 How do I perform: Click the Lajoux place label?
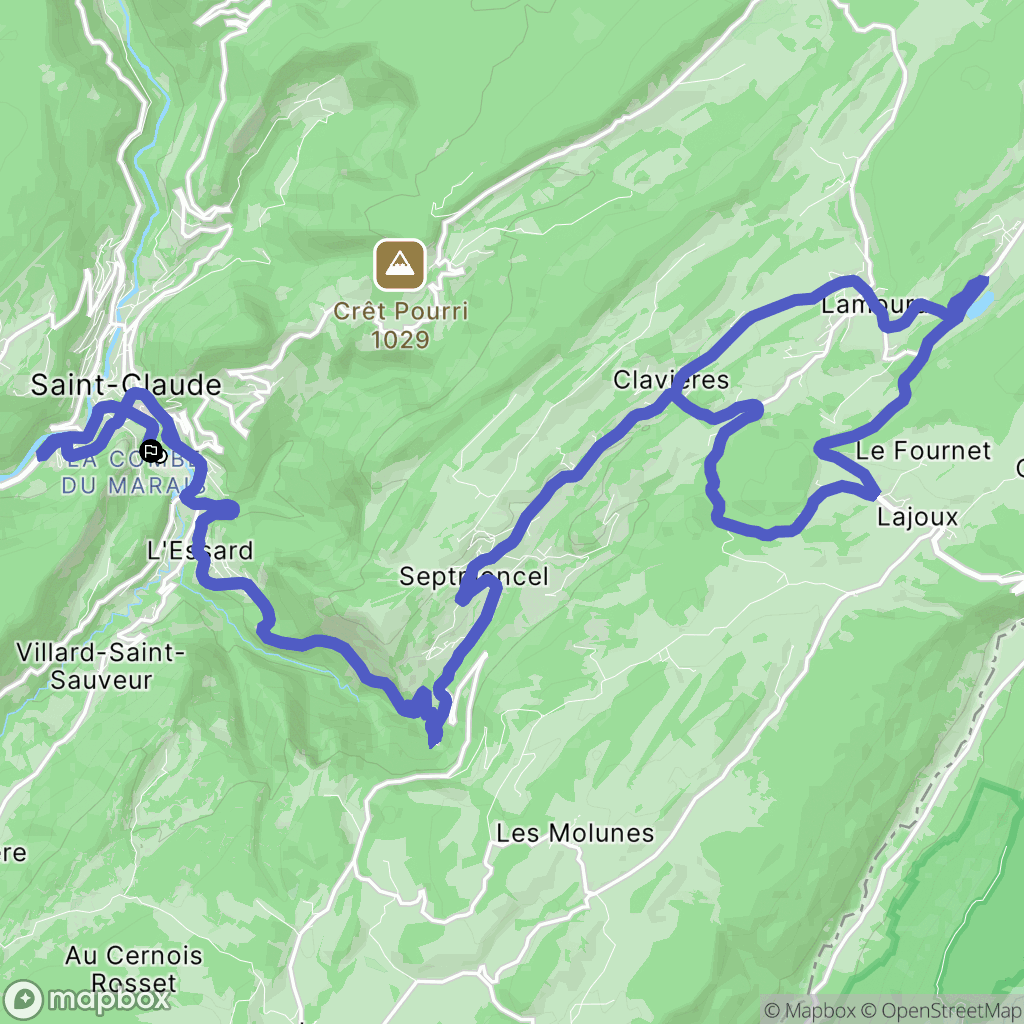[x=917, y=517]
